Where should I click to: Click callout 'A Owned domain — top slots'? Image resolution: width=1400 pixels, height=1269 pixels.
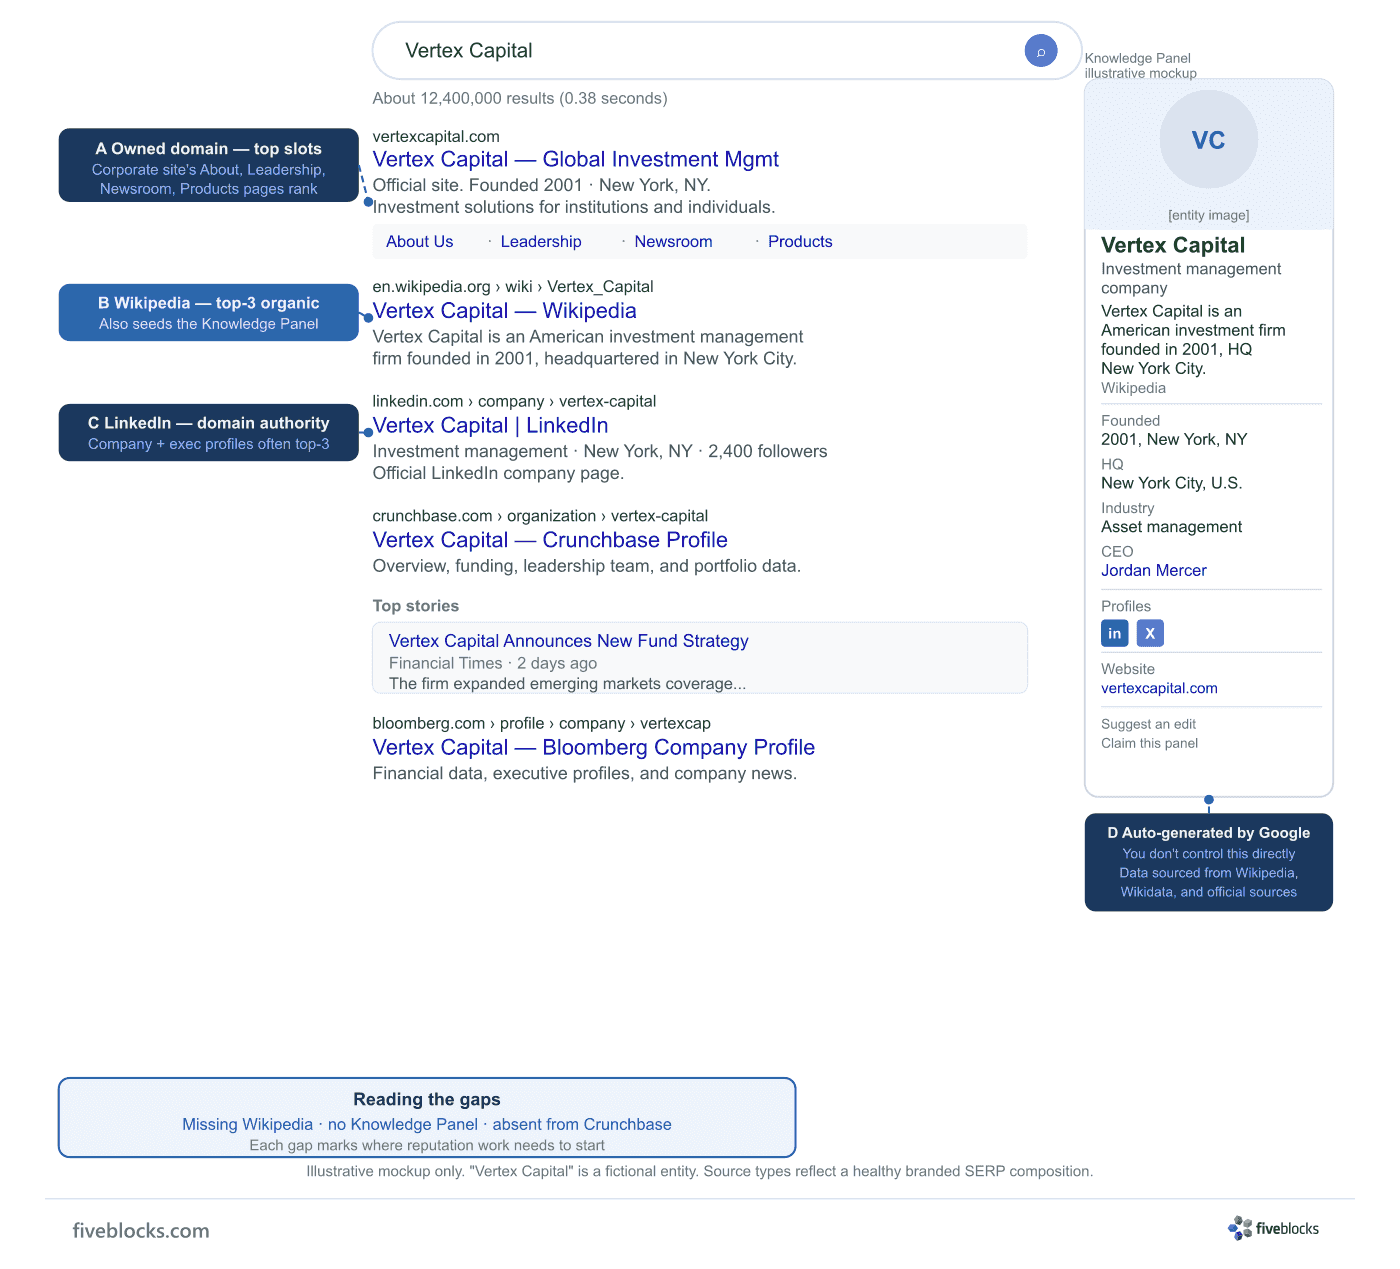[208, 165]
